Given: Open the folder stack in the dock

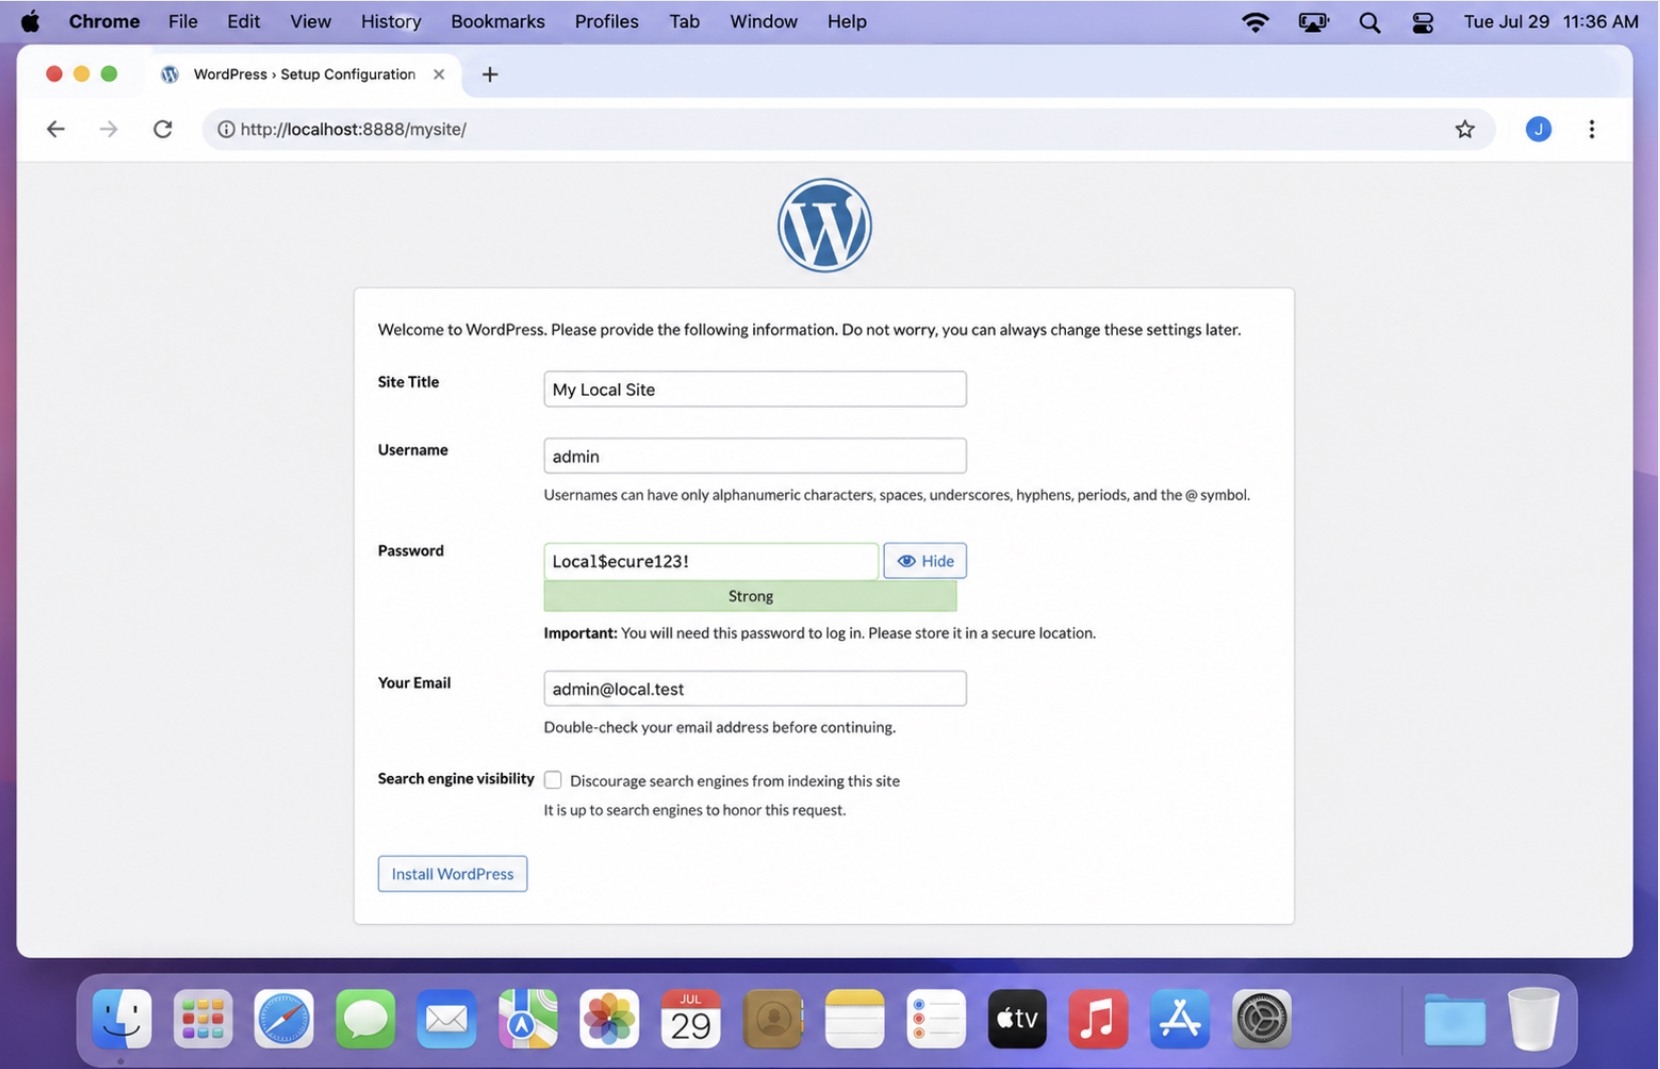Looking at the screenshot, I should tap(1455, 1020).
